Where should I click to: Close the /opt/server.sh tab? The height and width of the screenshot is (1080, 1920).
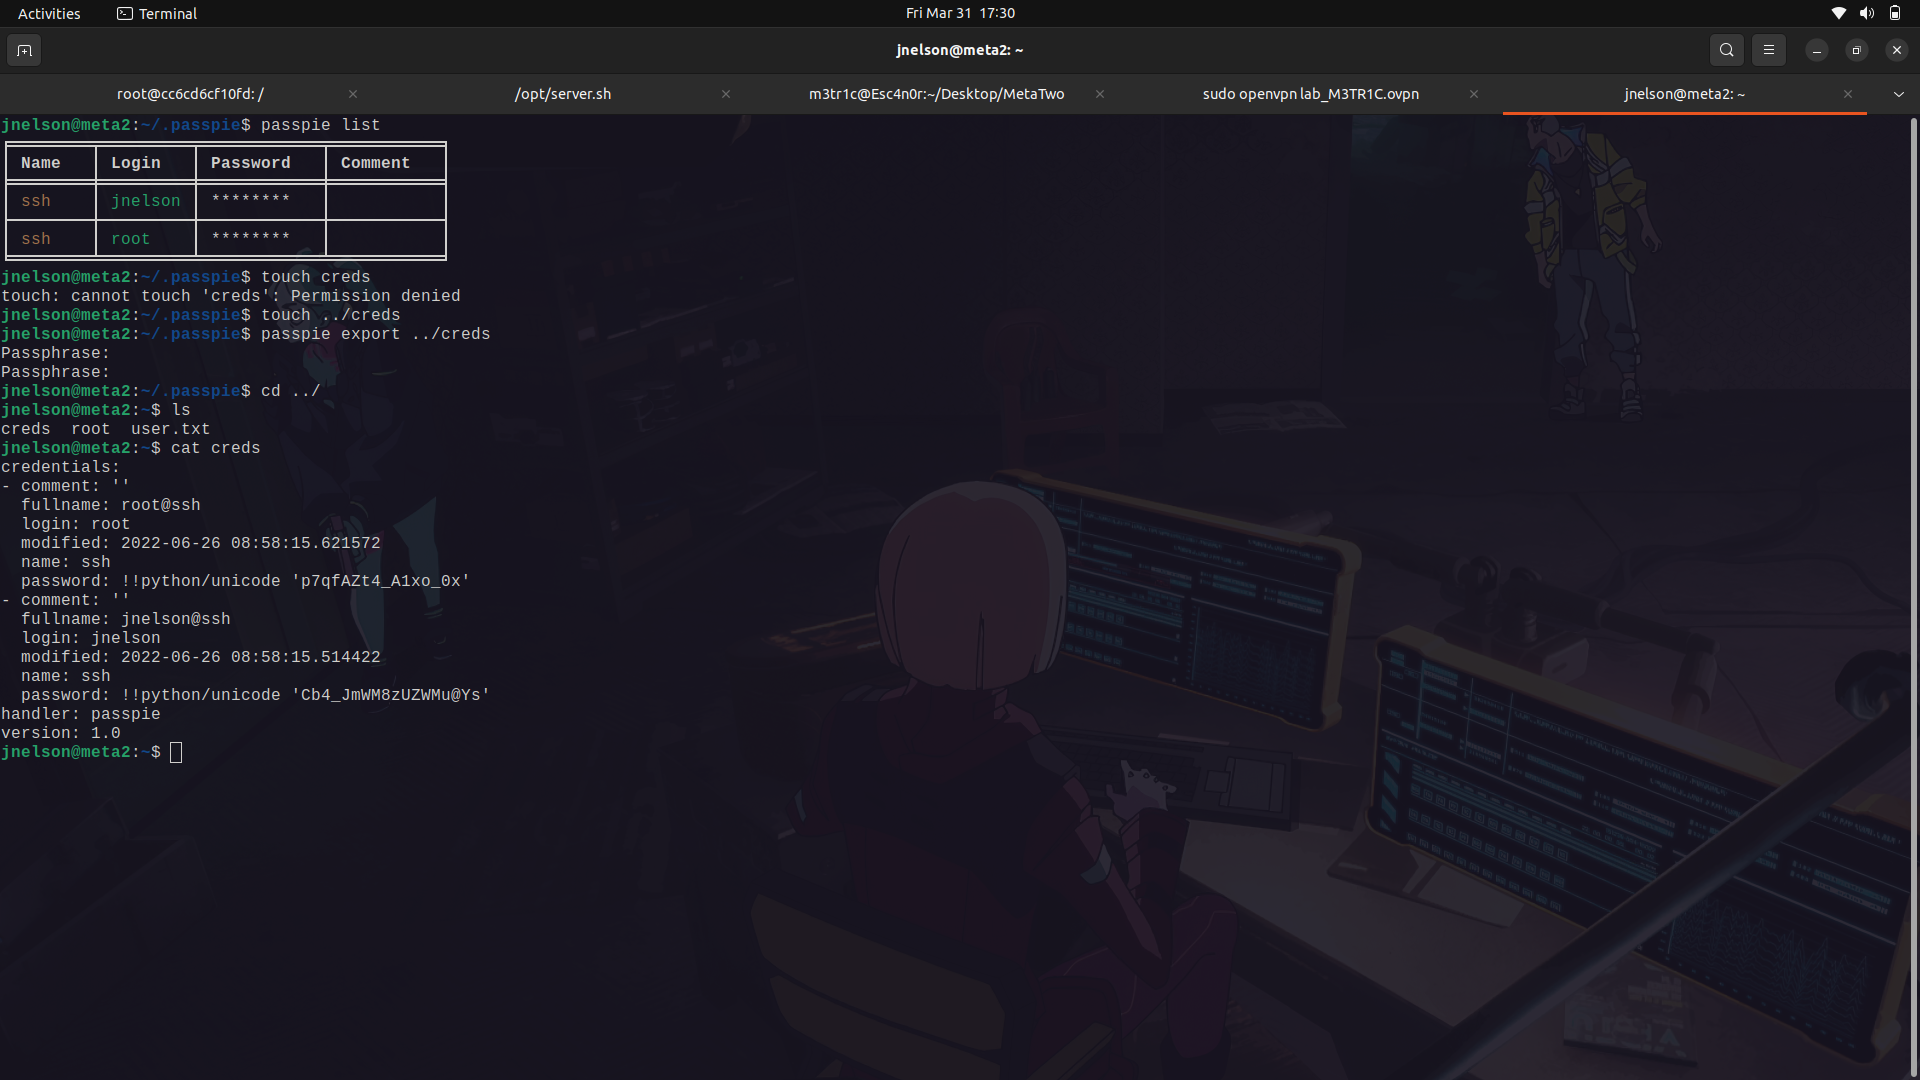[x=726, y=94]
